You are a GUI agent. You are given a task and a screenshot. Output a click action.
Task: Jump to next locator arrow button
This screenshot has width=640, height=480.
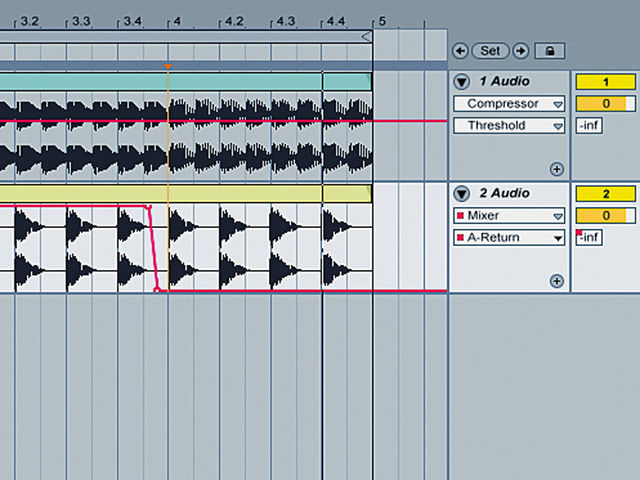pyautogui.click(x=520, y=51)
